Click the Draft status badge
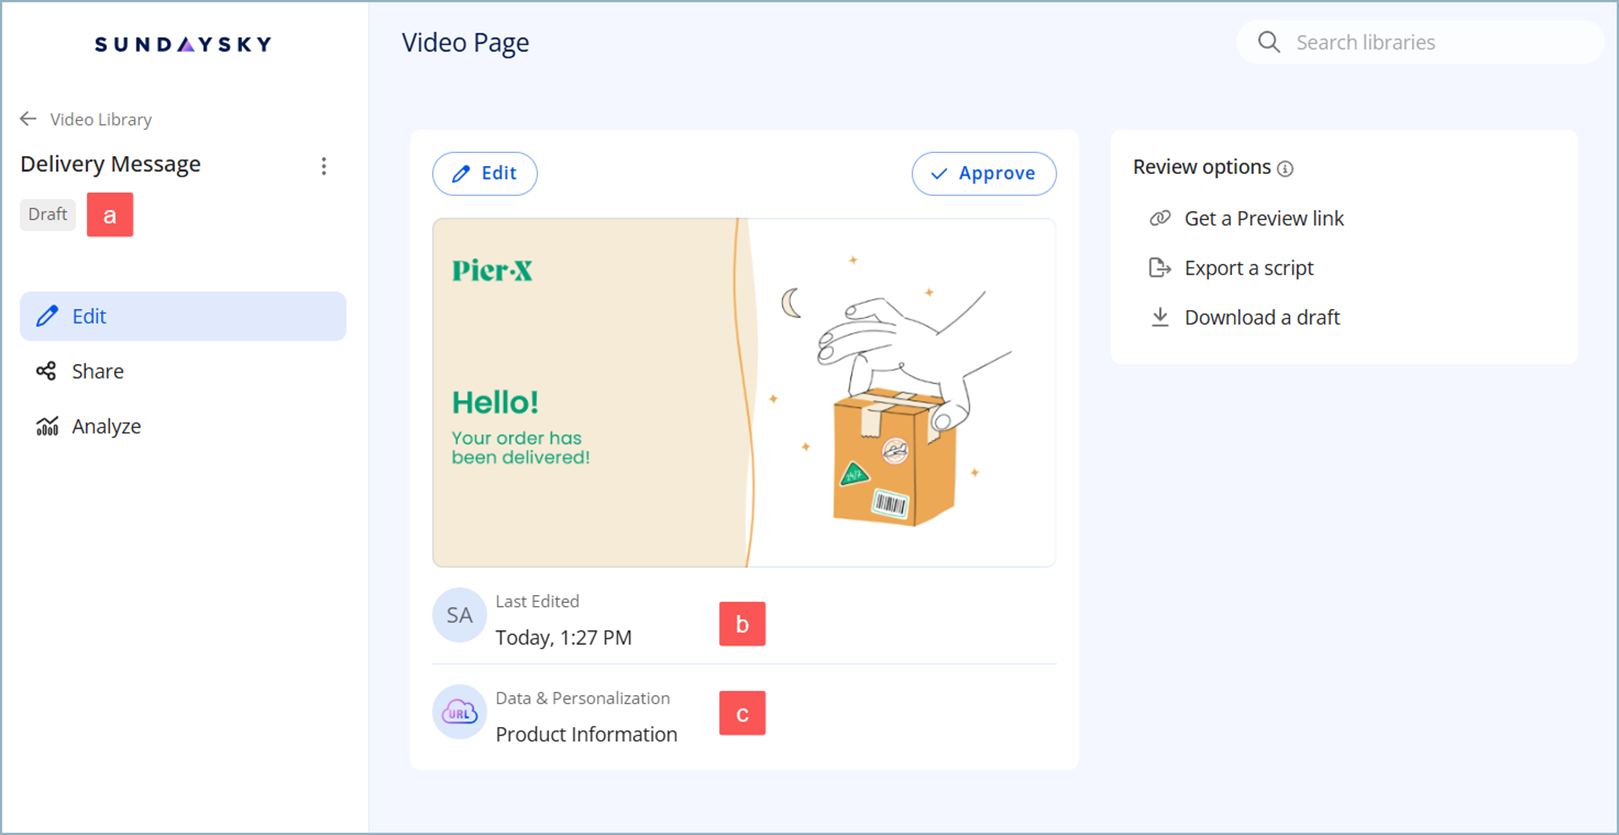 tap(48, 214)
